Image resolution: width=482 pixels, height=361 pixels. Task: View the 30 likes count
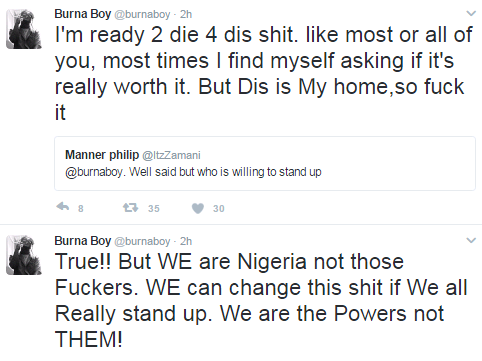[x=219, y=209]
